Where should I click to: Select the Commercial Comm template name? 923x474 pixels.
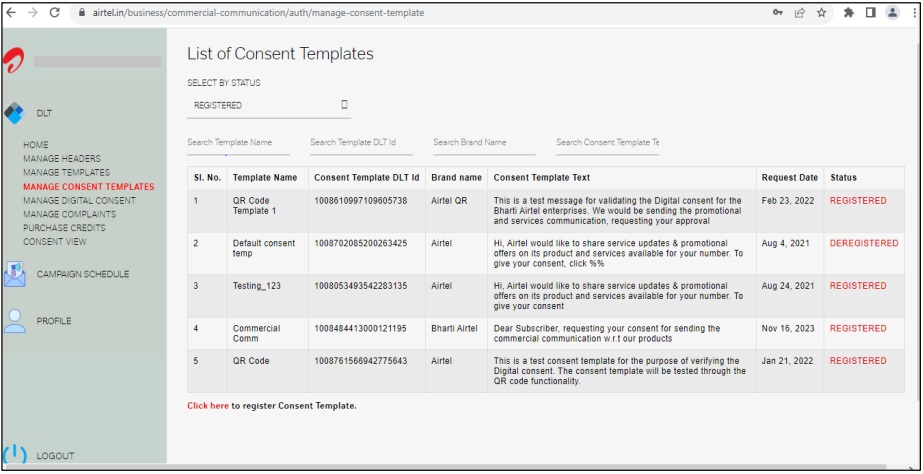(257, 333)
